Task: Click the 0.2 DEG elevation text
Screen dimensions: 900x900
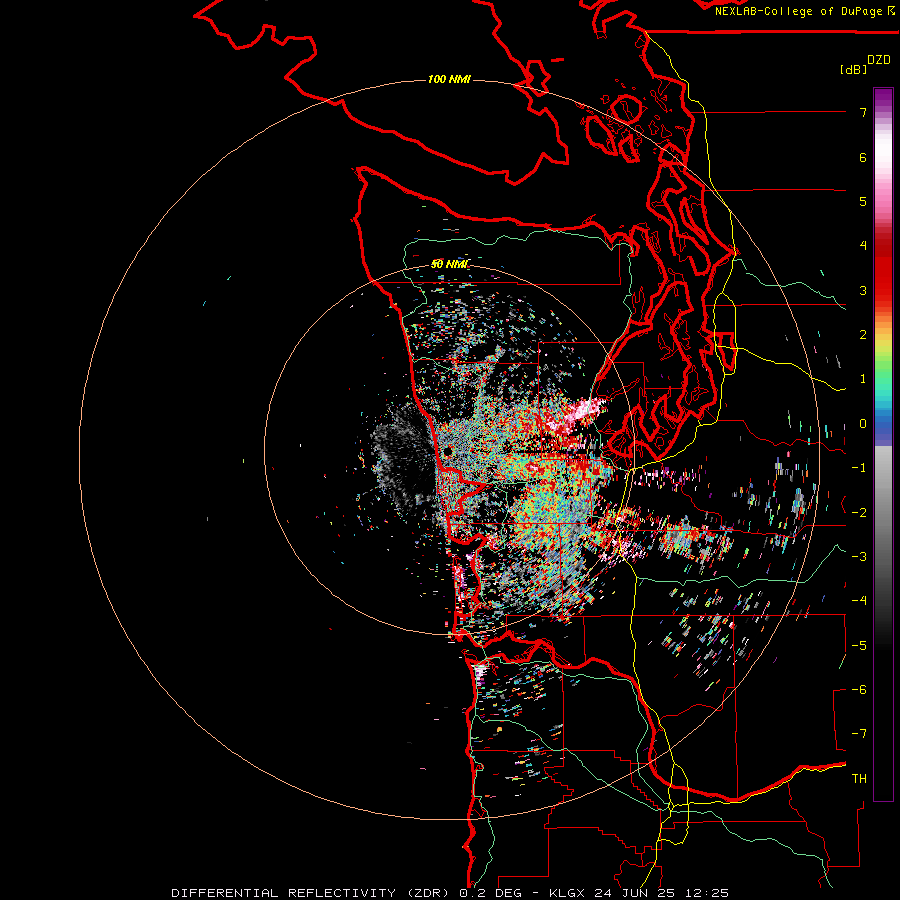Action: tap(490, 893)
